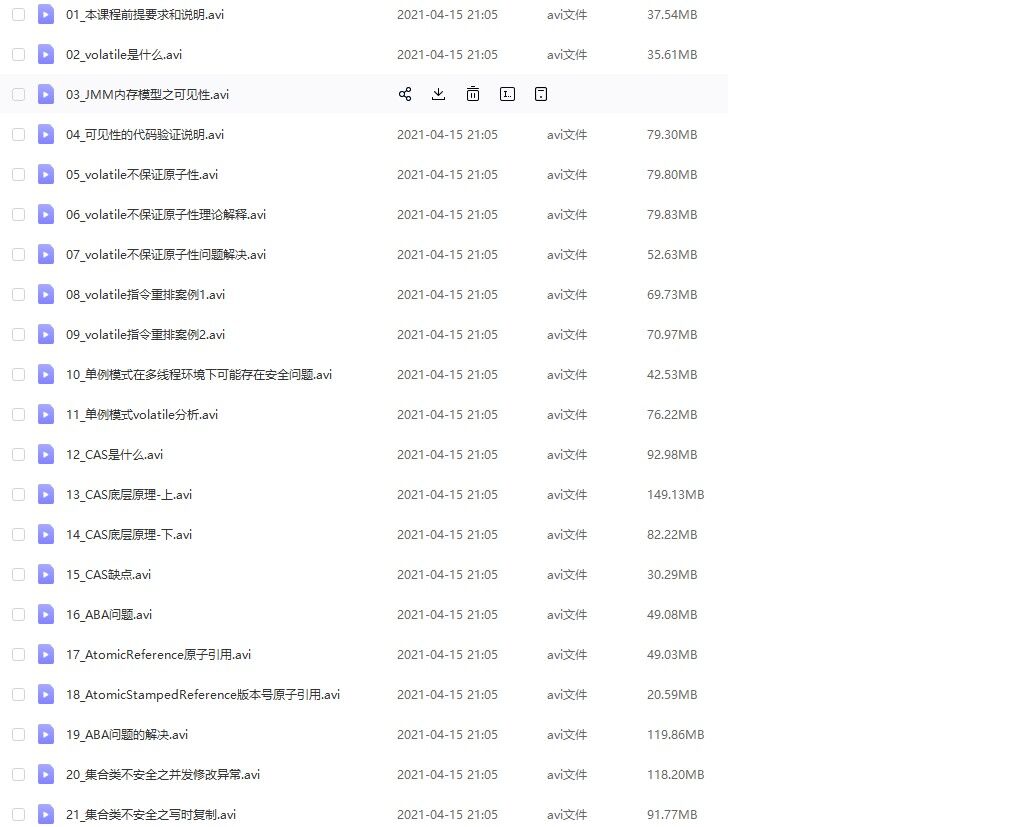Click video icon of 01_本课程前提要求和说明.avi
The height and width of the screenshot is (827, 1023).
46,14
